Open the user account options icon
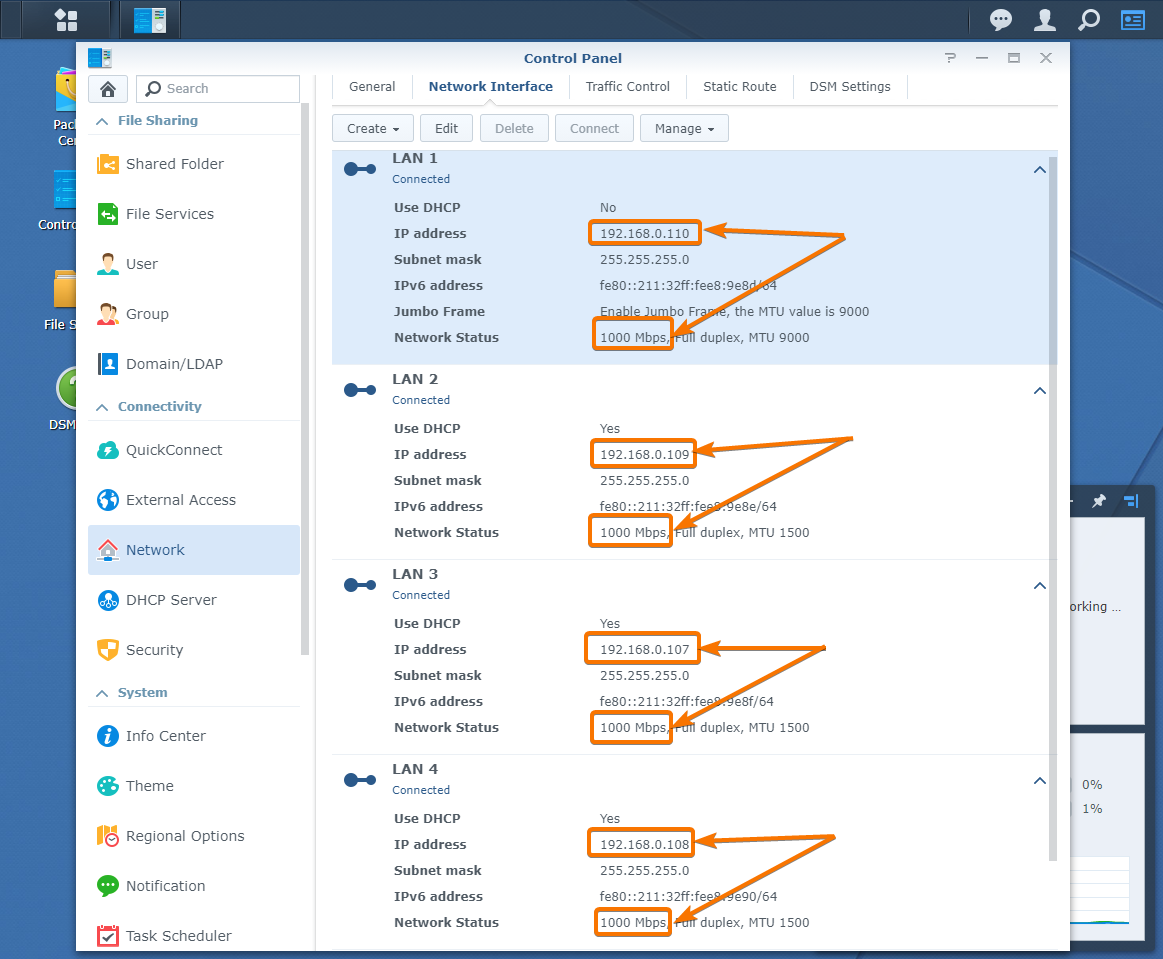Viewport: 1163px width, 959px height. click(1045, 19)
